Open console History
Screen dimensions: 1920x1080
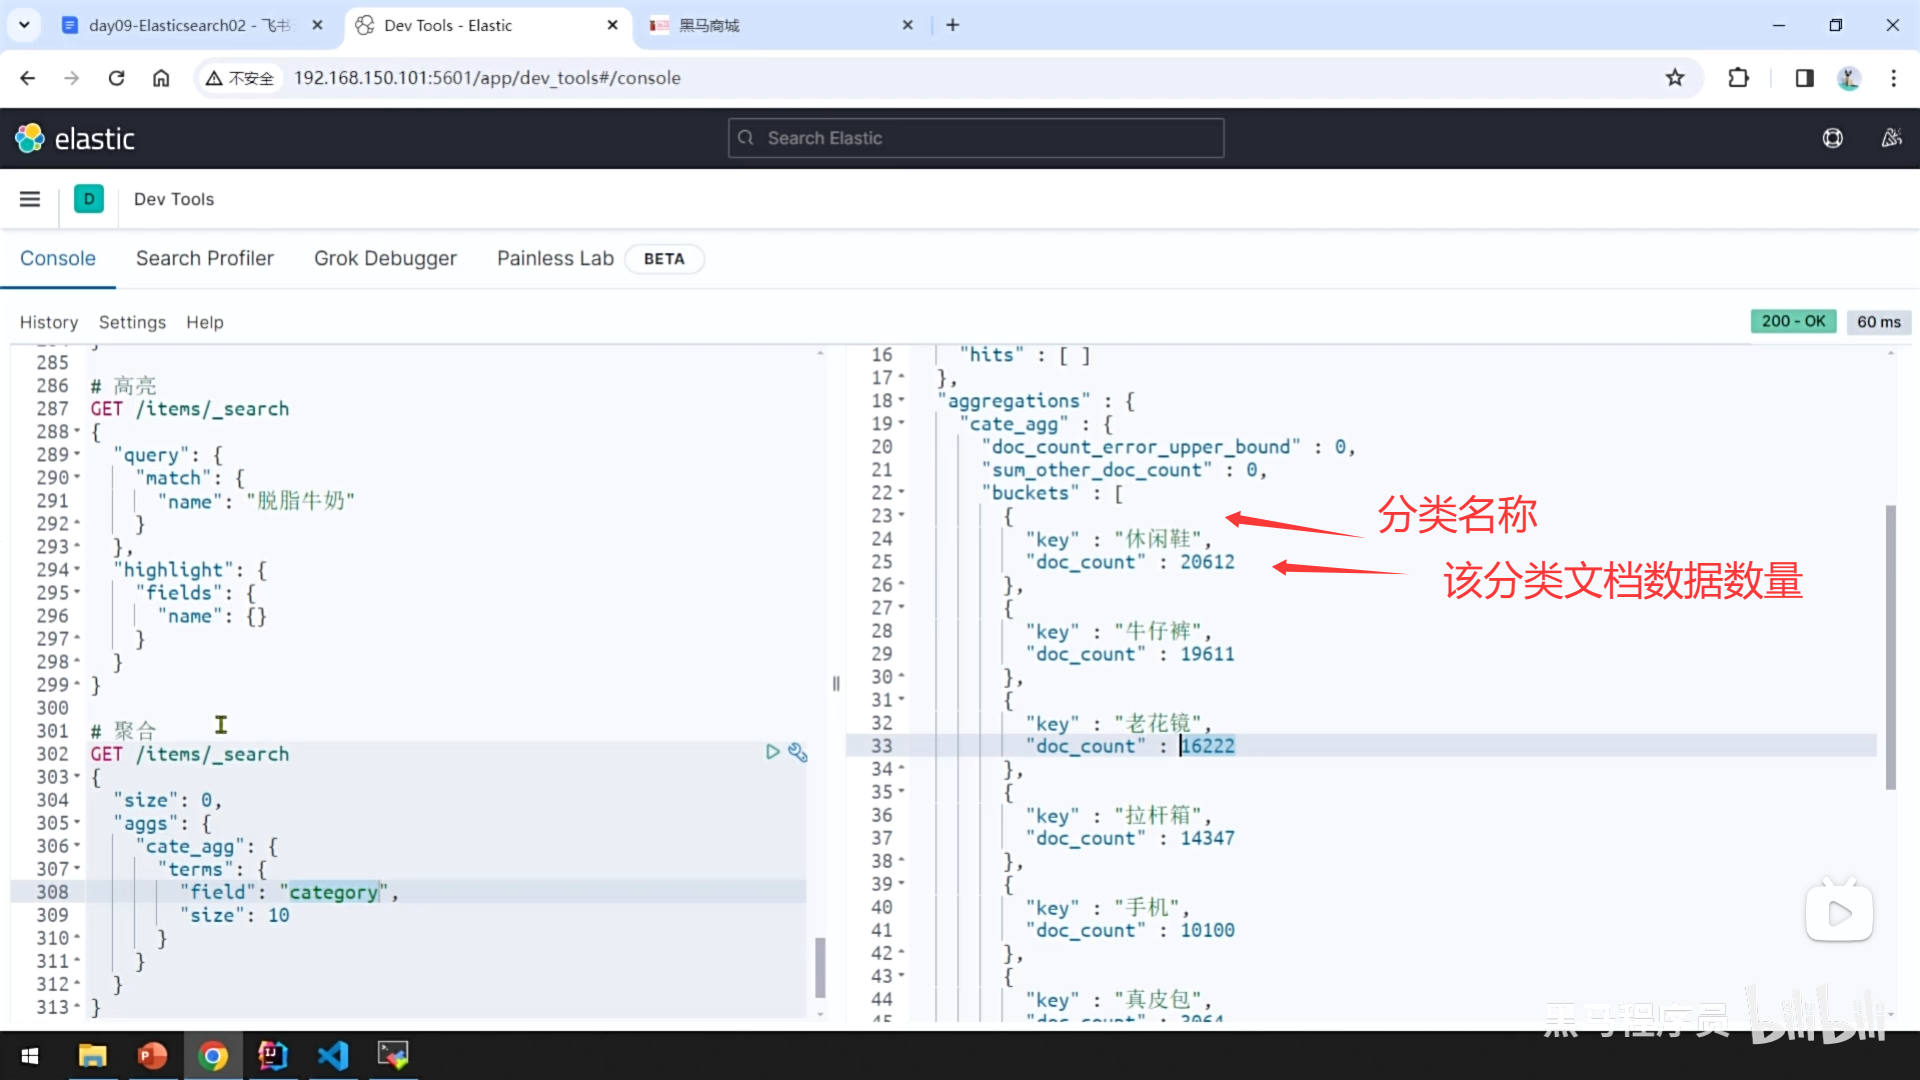48,322
